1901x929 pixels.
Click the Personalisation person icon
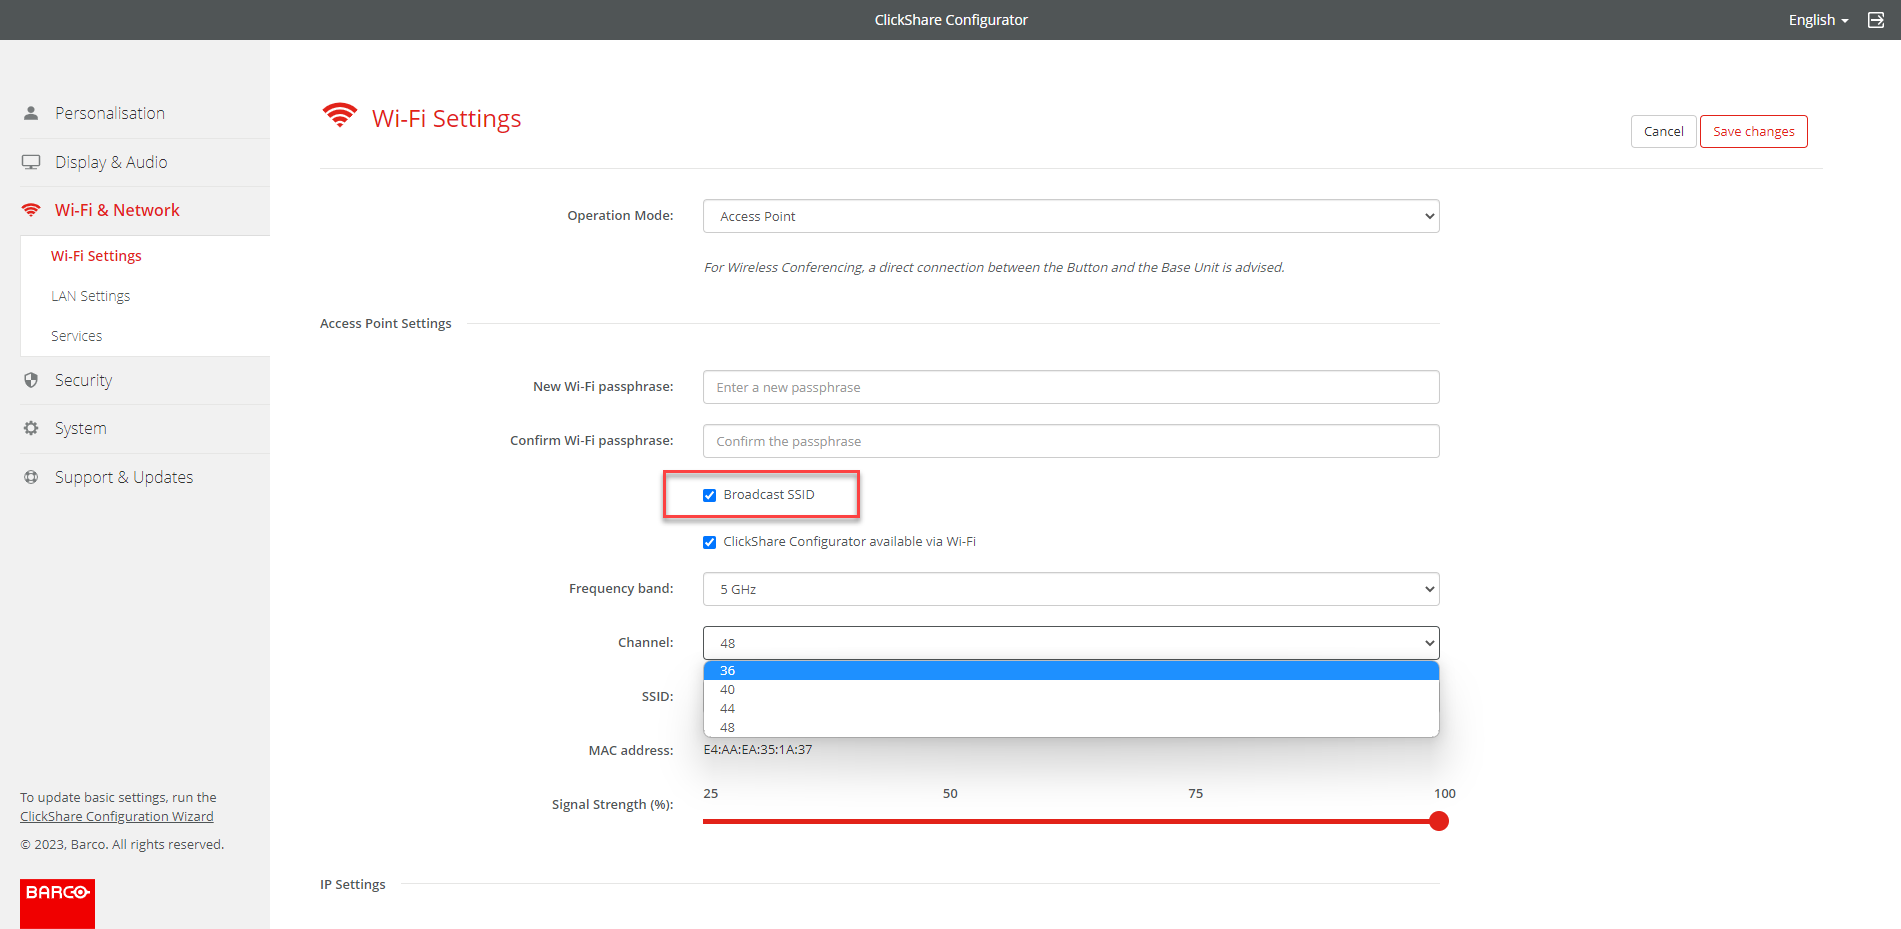(x=31, y=113)
